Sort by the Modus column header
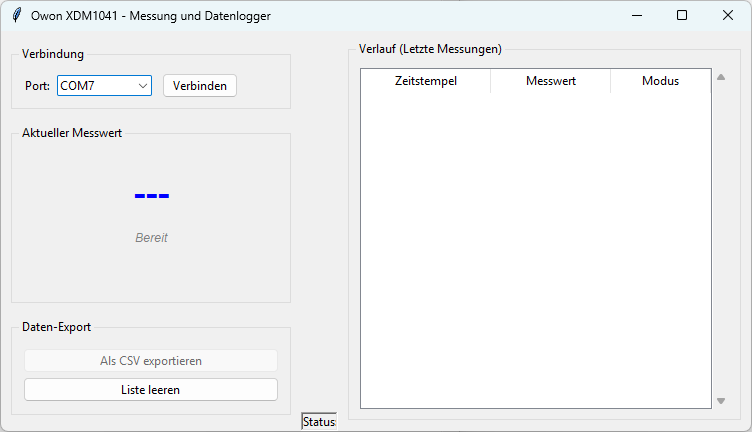The width and height of the screenshot is (752, 432). point(660,81)
